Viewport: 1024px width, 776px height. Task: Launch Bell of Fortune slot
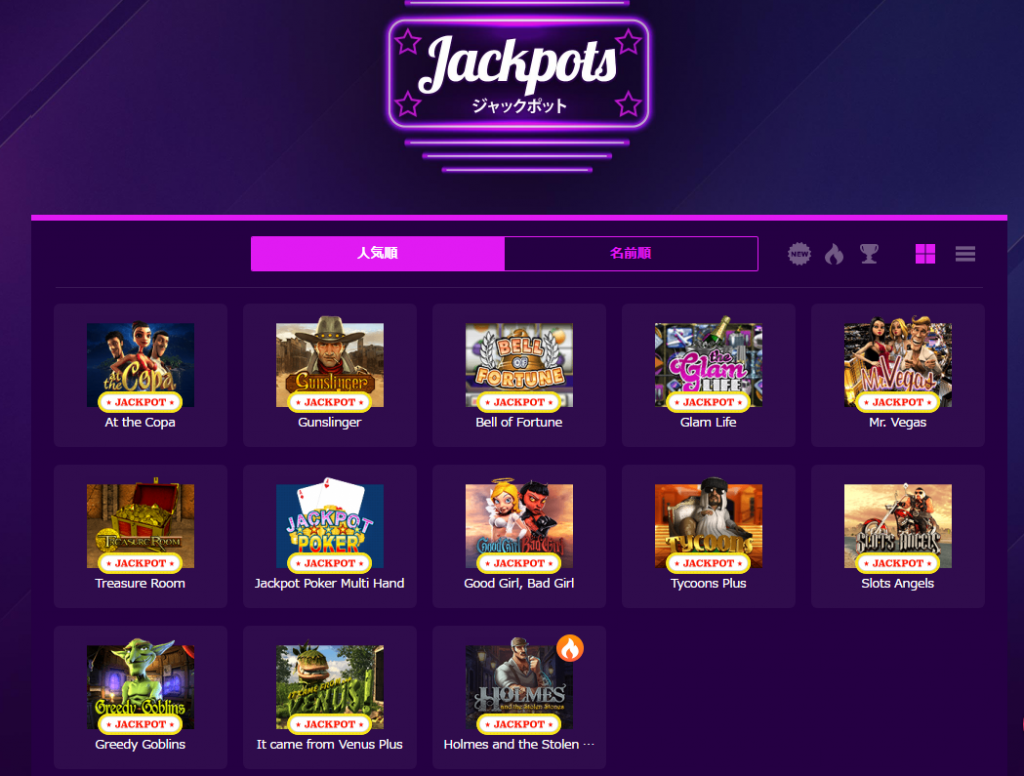[519, 375]
